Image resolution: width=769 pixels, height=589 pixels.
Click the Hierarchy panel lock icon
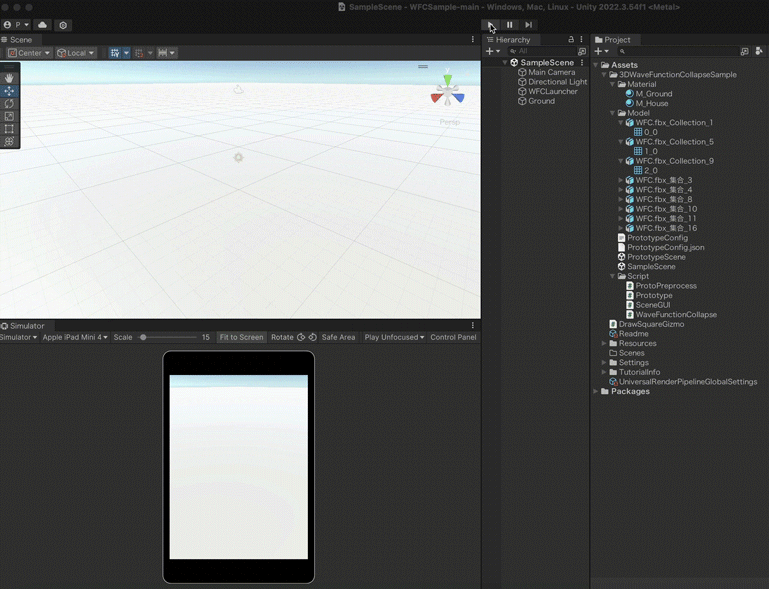tap(571, 40)
